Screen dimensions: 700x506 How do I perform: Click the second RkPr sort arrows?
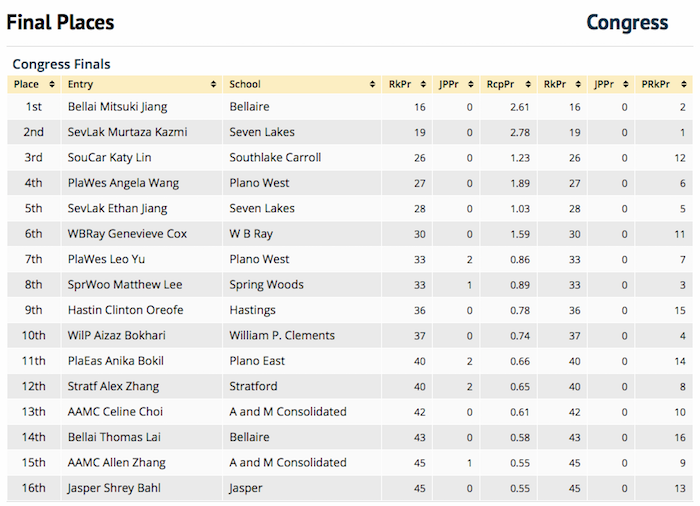tap(580, 85)
